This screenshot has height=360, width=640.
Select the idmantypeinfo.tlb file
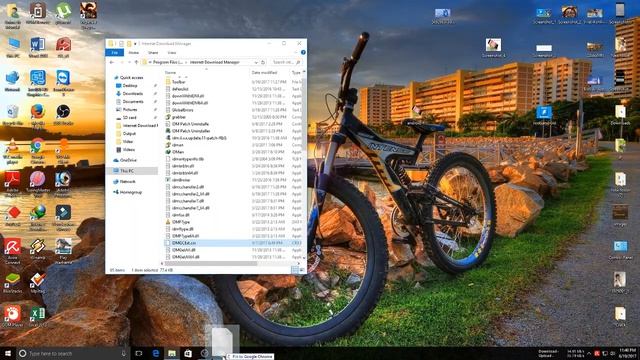(188, 159)
